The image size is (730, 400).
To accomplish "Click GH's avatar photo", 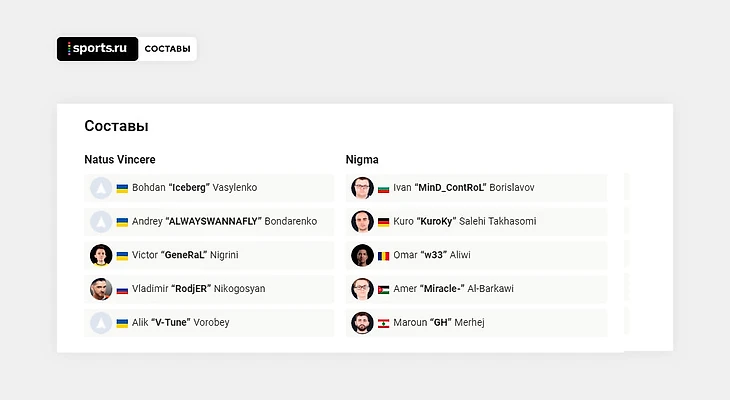I will pos(362,323).
